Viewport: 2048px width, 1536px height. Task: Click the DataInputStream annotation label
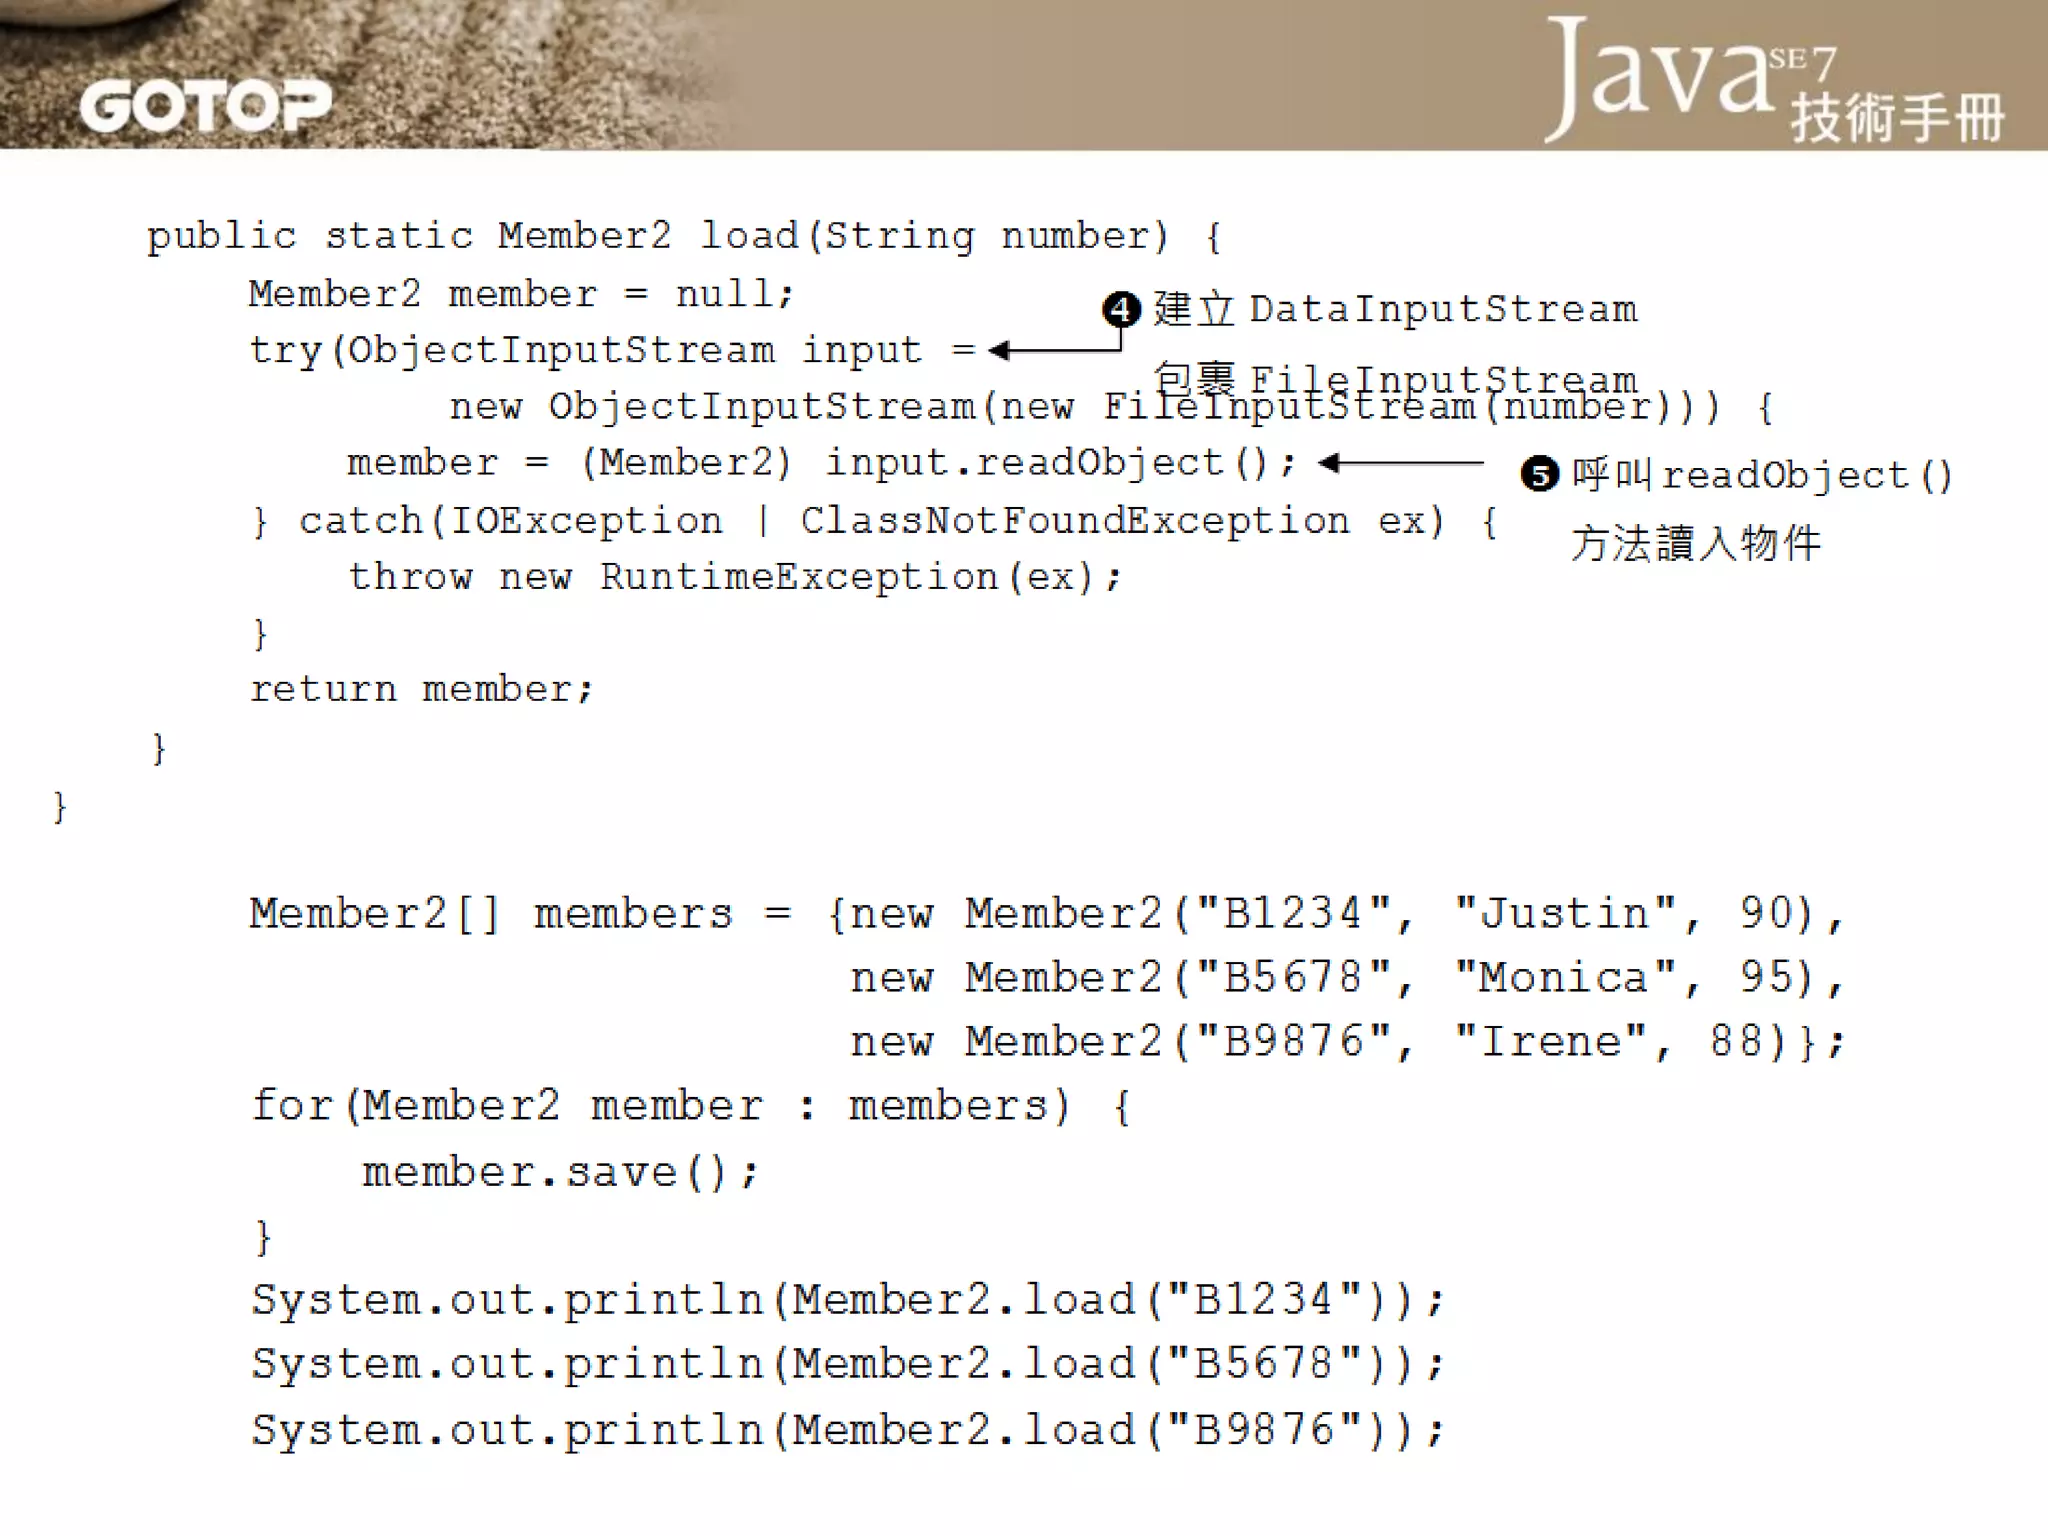(1443, 309)
